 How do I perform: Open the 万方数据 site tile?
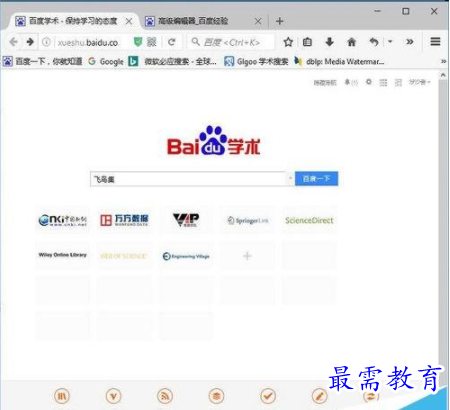click(124, 220)
